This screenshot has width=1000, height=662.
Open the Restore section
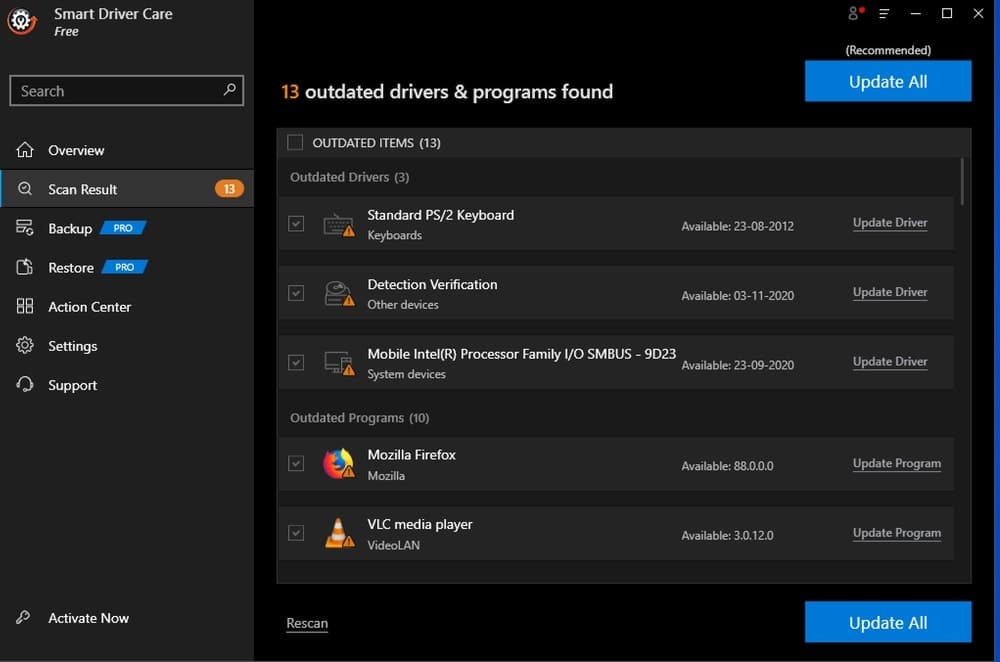click(x=127, y=267)
